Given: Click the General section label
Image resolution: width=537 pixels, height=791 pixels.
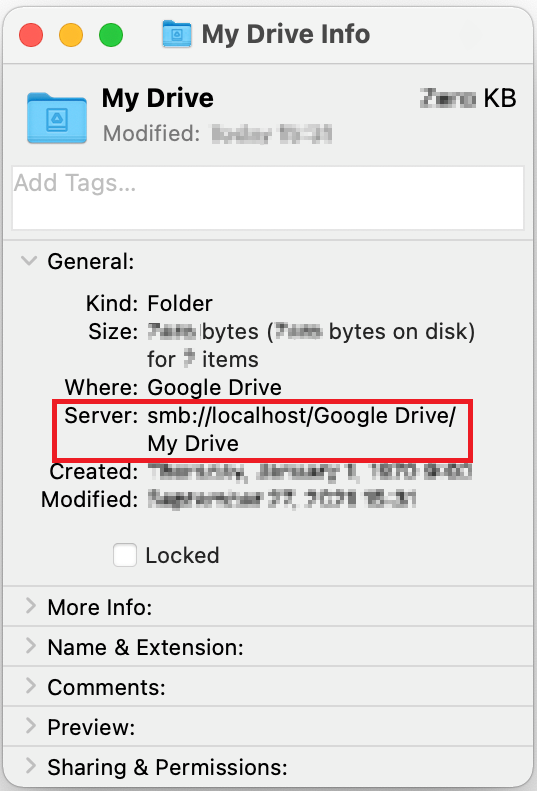Looking at the screenshot, I should click(91, 261).
